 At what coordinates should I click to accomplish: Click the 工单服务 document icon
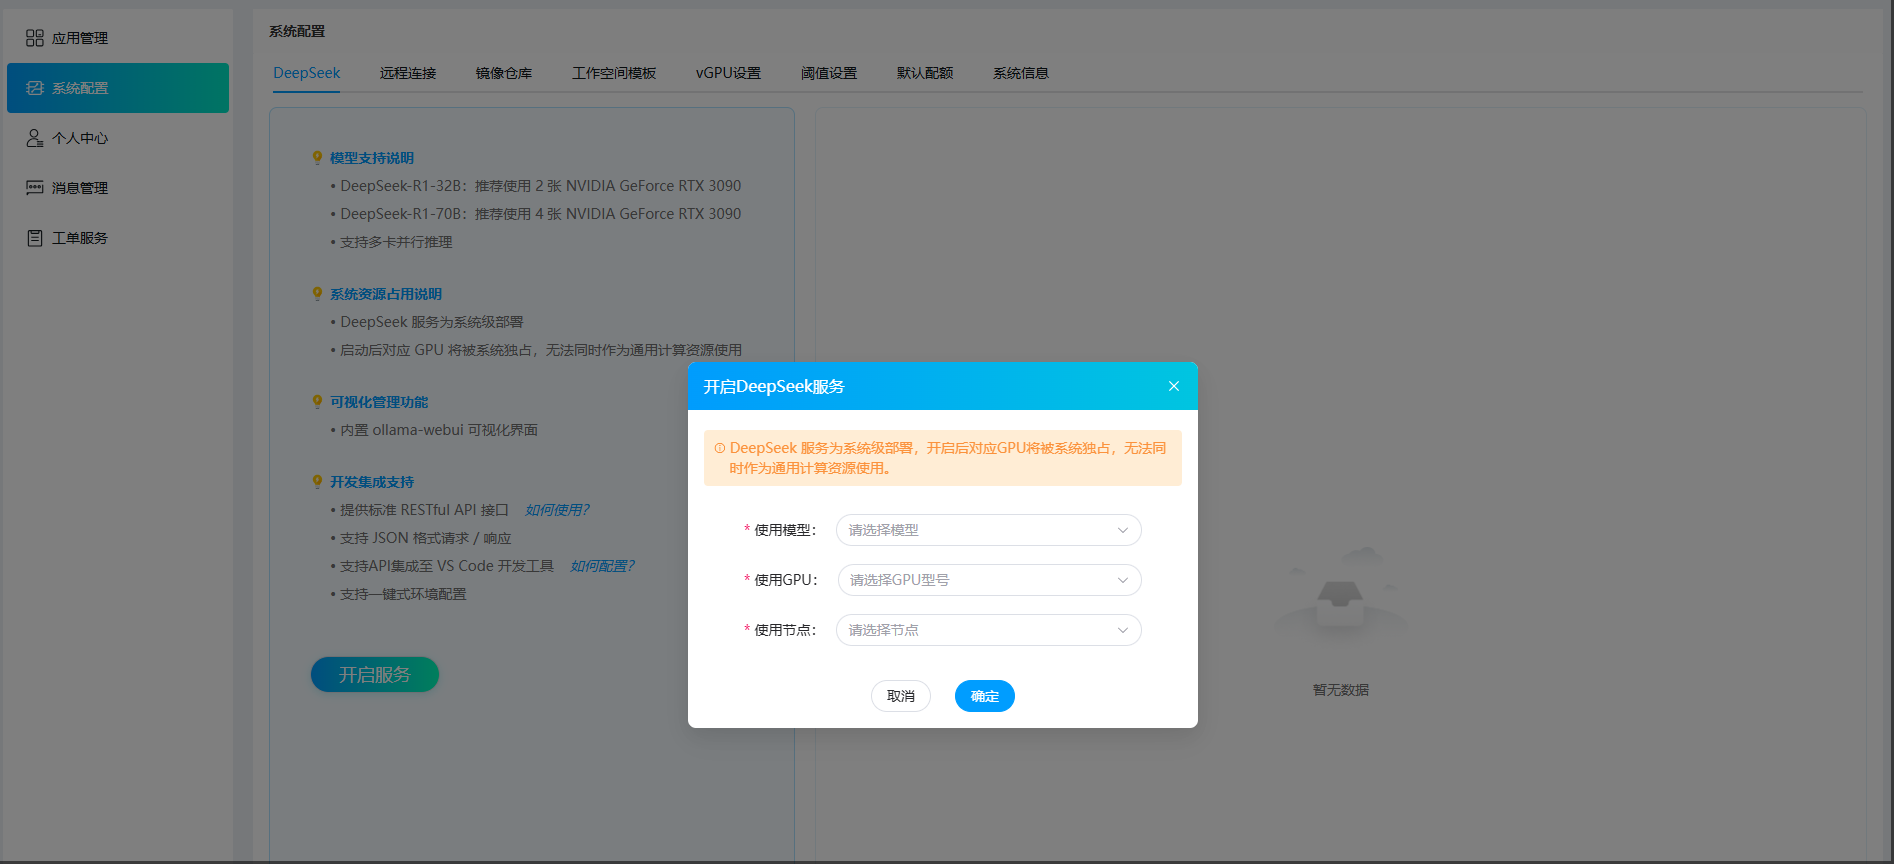pyautogui.click(x=35, y=238)
